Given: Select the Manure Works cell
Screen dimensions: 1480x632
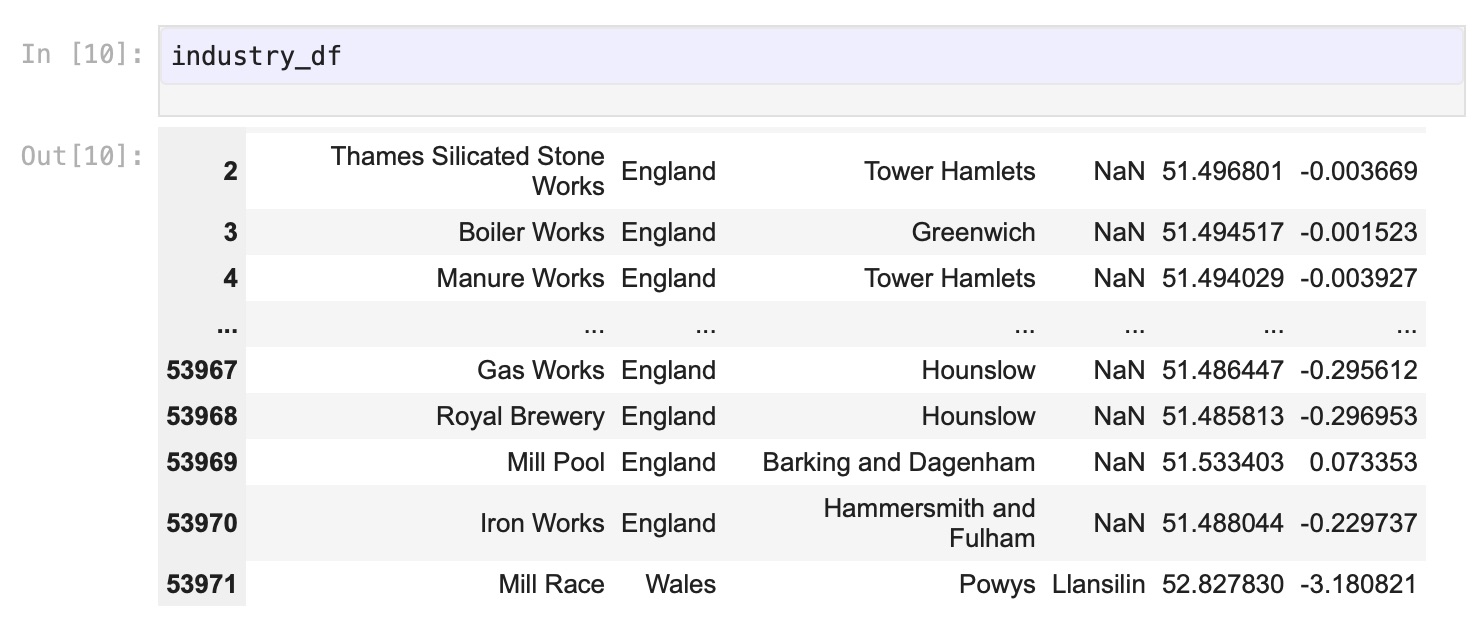Looking at the screenshot, I should click(x=520, y=278).
